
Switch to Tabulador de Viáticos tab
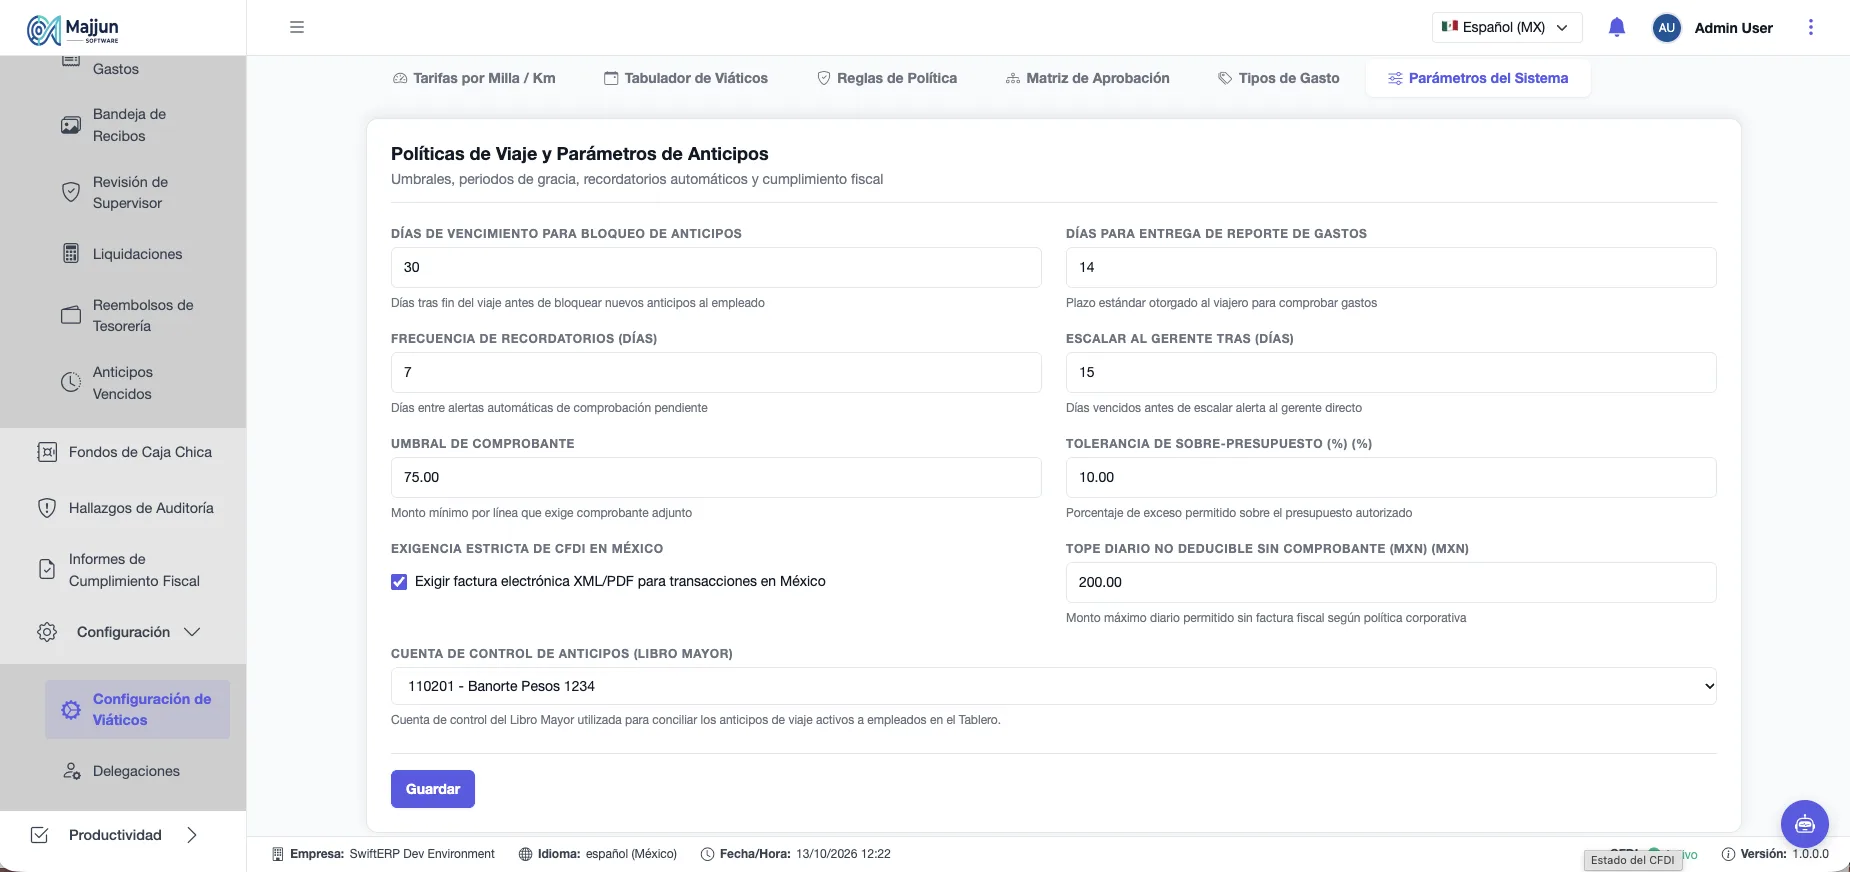click(x=686, y=78)
